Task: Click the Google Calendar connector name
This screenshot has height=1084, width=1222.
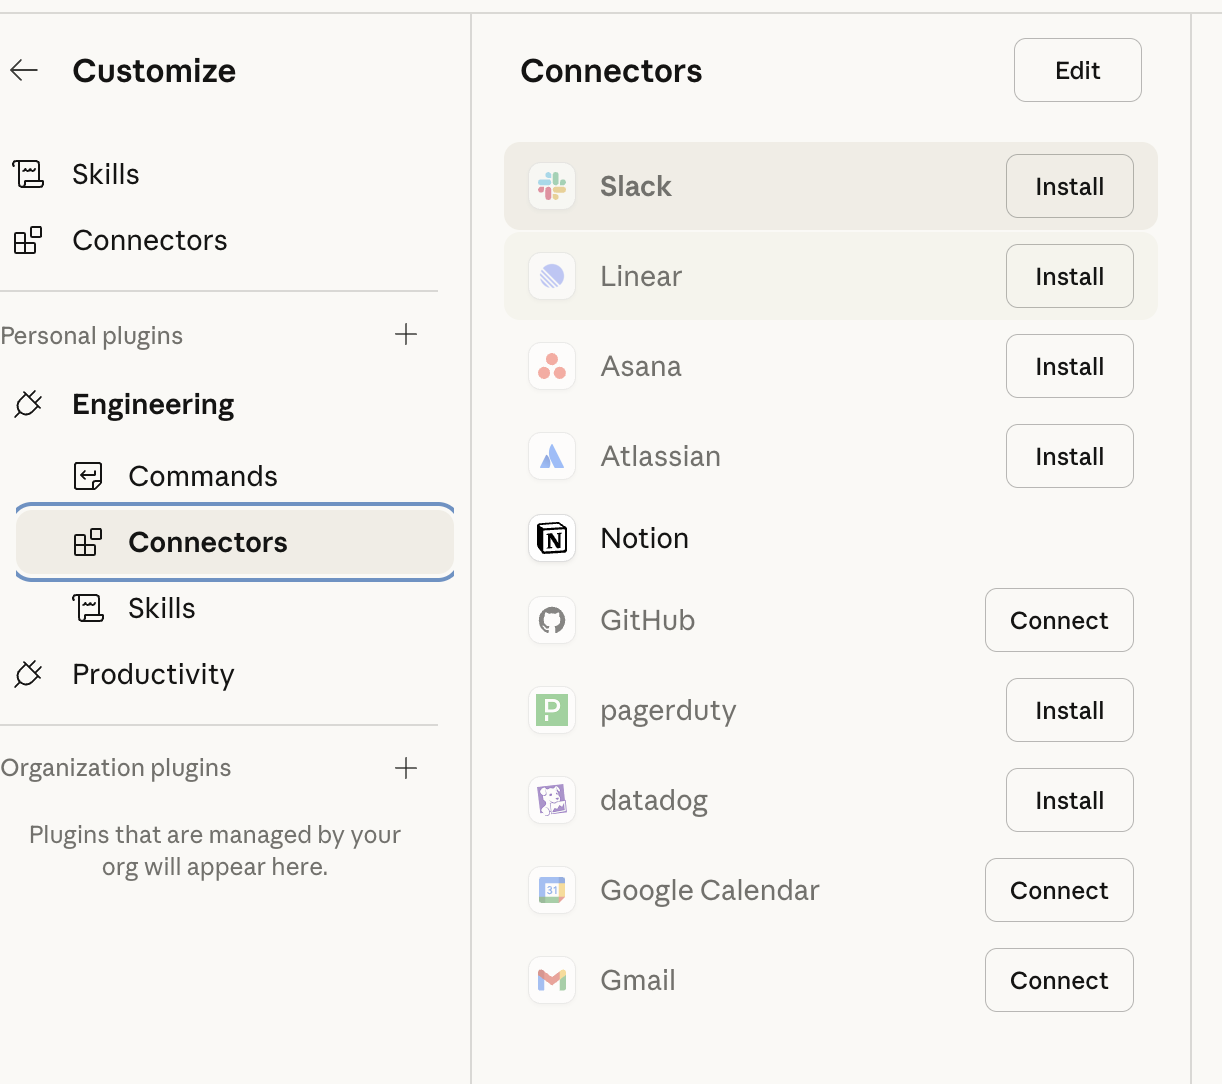Action: [x=710, y=890]
